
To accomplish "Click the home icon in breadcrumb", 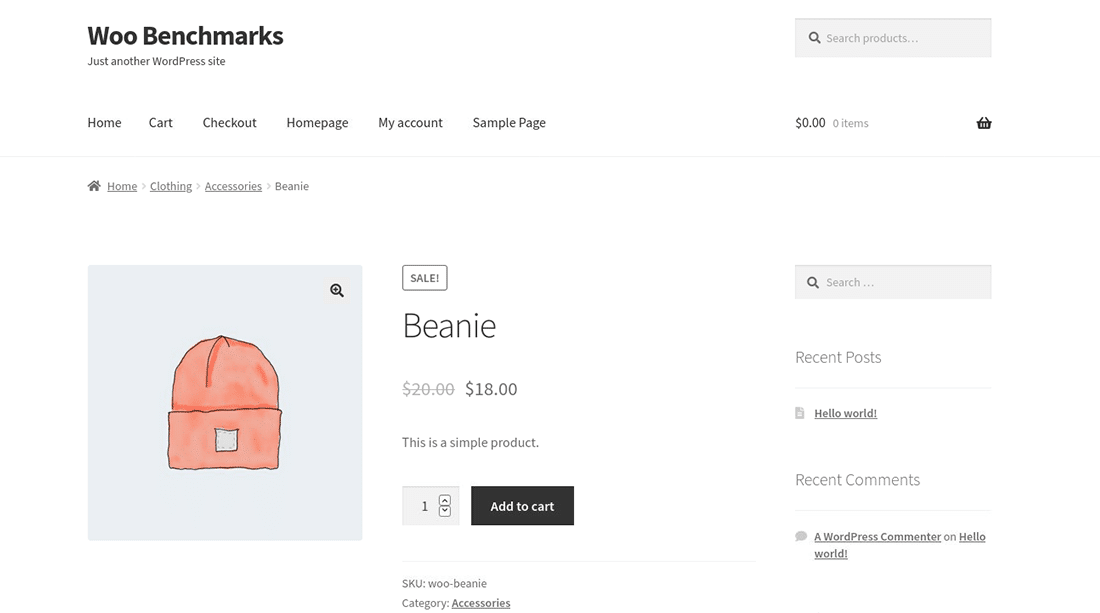I will (x=94, y=186).
